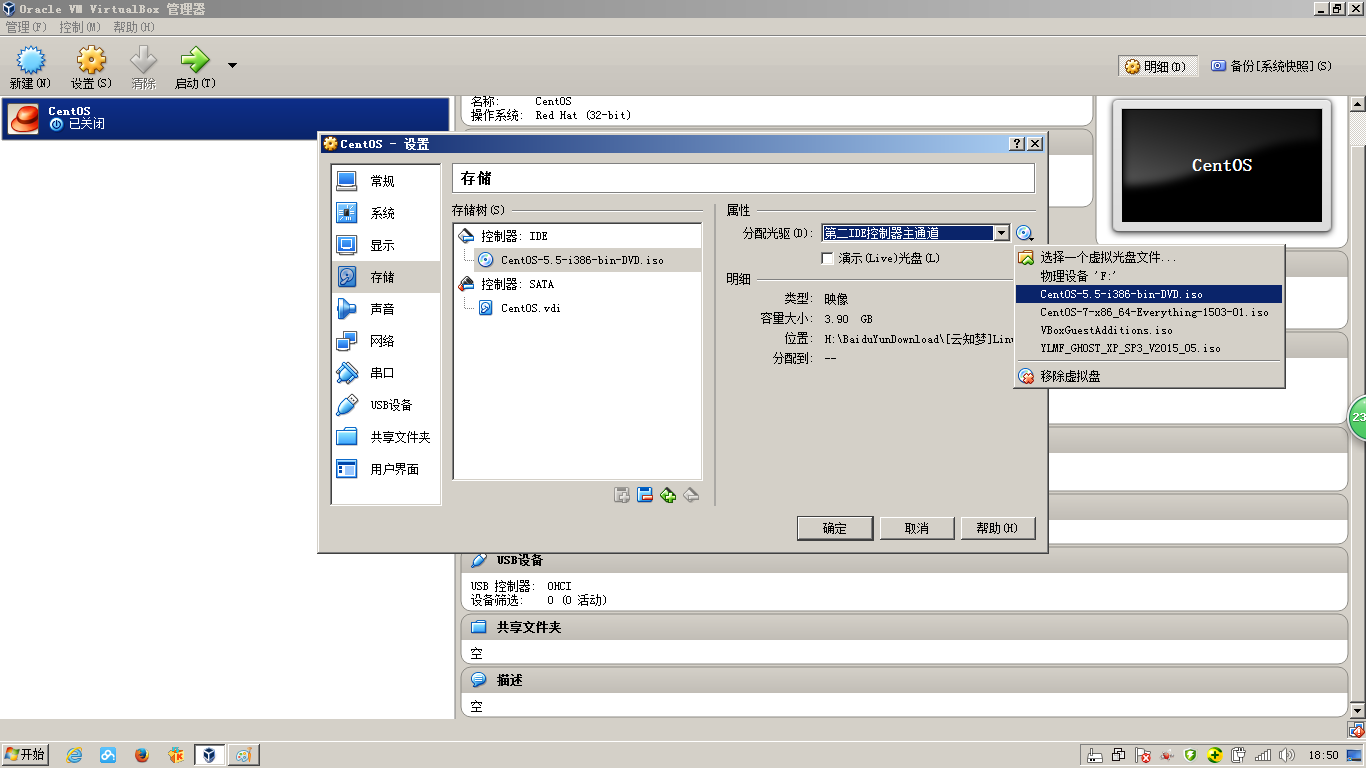Select CentOS.vdi disk in the storage tree
This screenshot has width=1366, height=768.
click(x=577, y=308)
